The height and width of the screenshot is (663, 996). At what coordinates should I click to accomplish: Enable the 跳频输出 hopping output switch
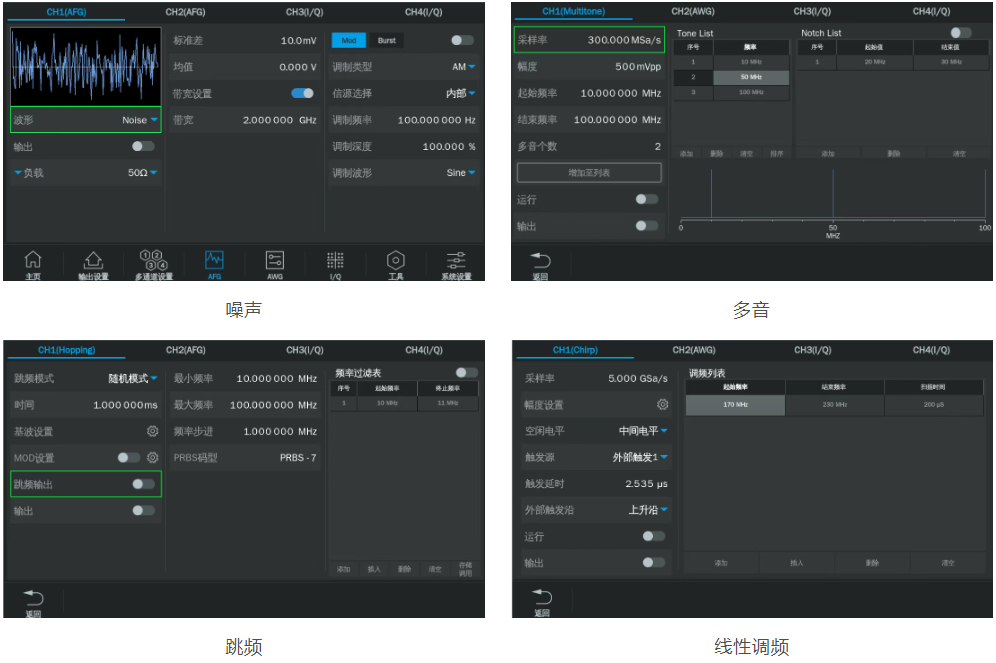click(x=143, y=484)
